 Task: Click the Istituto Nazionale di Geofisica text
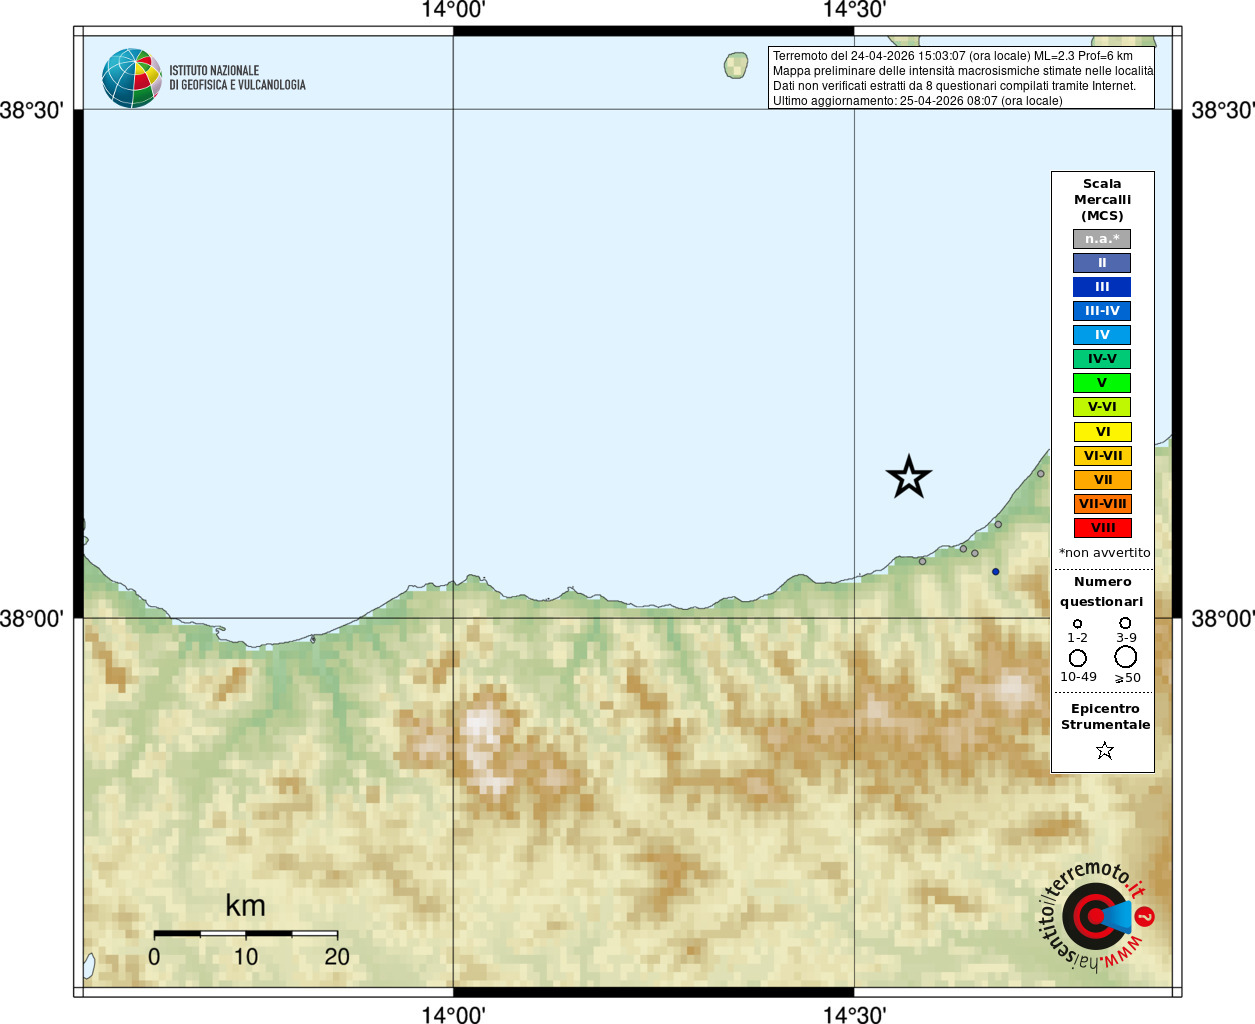tap(237, 78)
